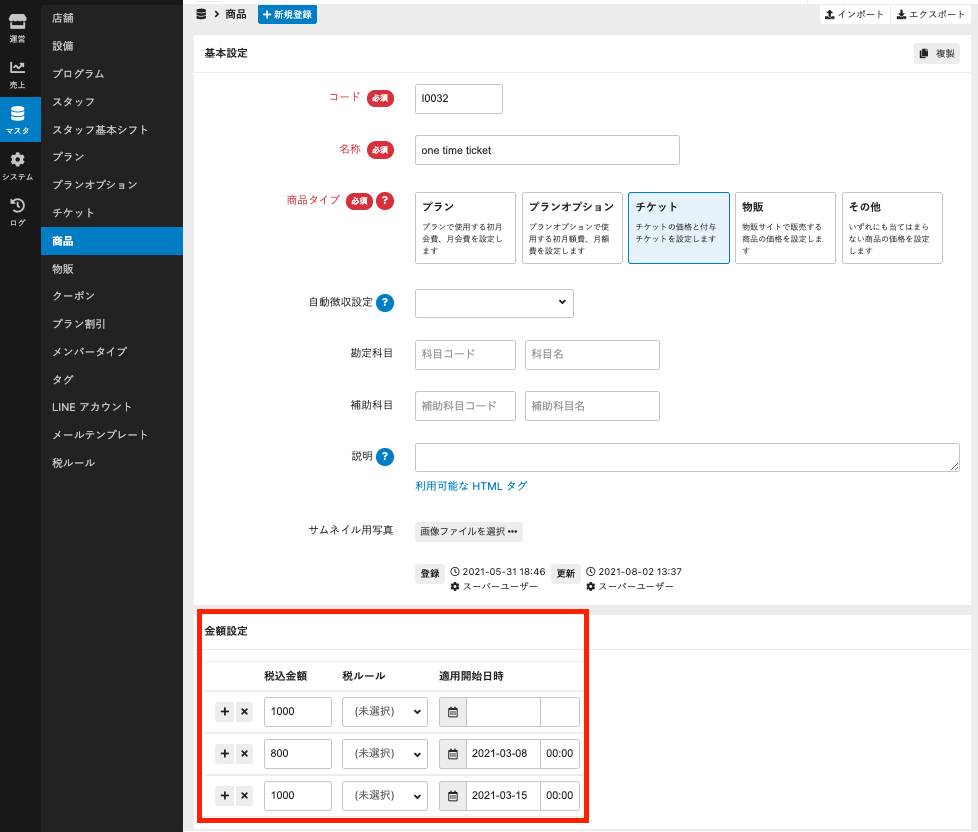
Task: Open メールテンプレート menu item
Action: [100, 435]
